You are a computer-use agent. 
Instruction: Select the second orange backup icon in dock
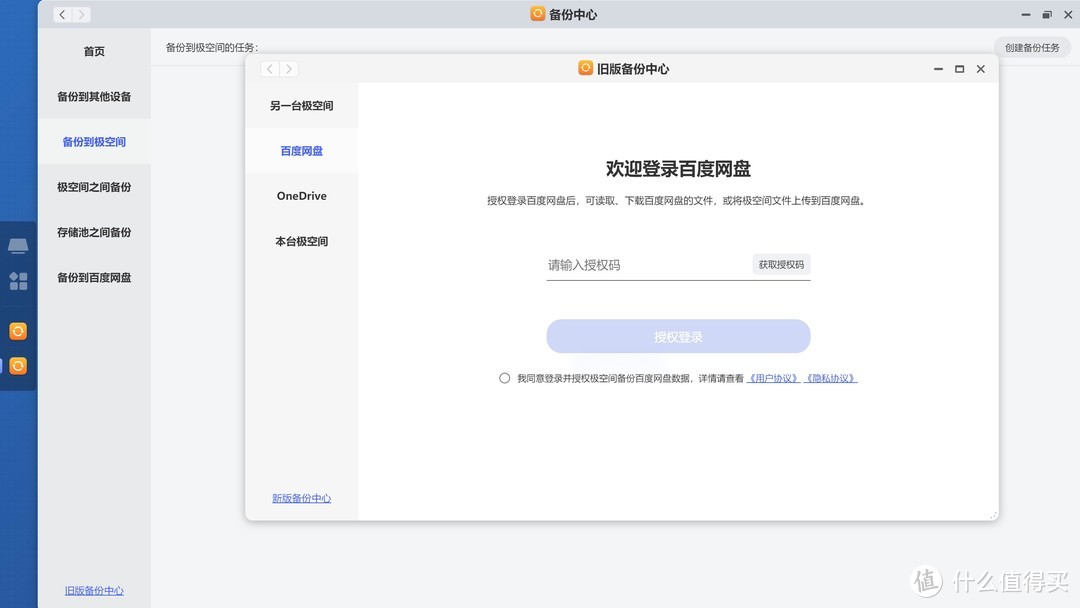pos(17,366)
